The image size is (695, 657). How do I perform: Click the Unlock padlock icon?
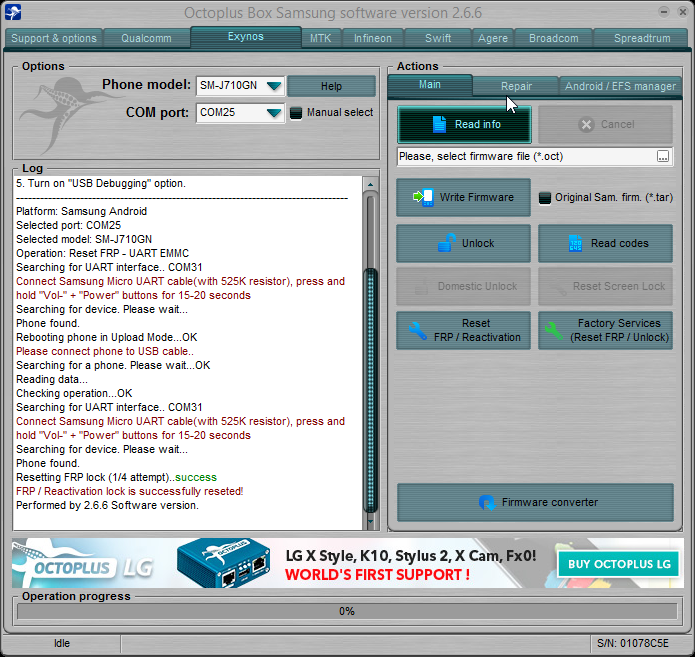[446, 242]
